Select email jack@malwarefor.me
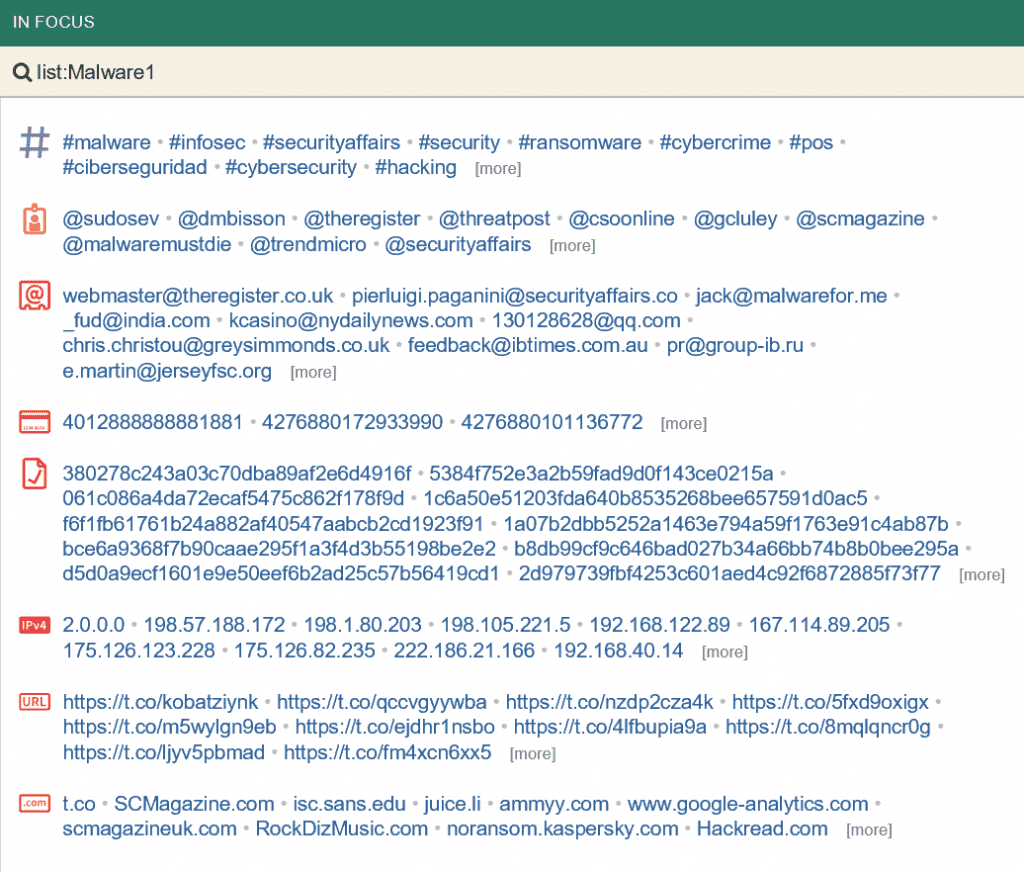 pyautogui.click(x=792, y=295)
